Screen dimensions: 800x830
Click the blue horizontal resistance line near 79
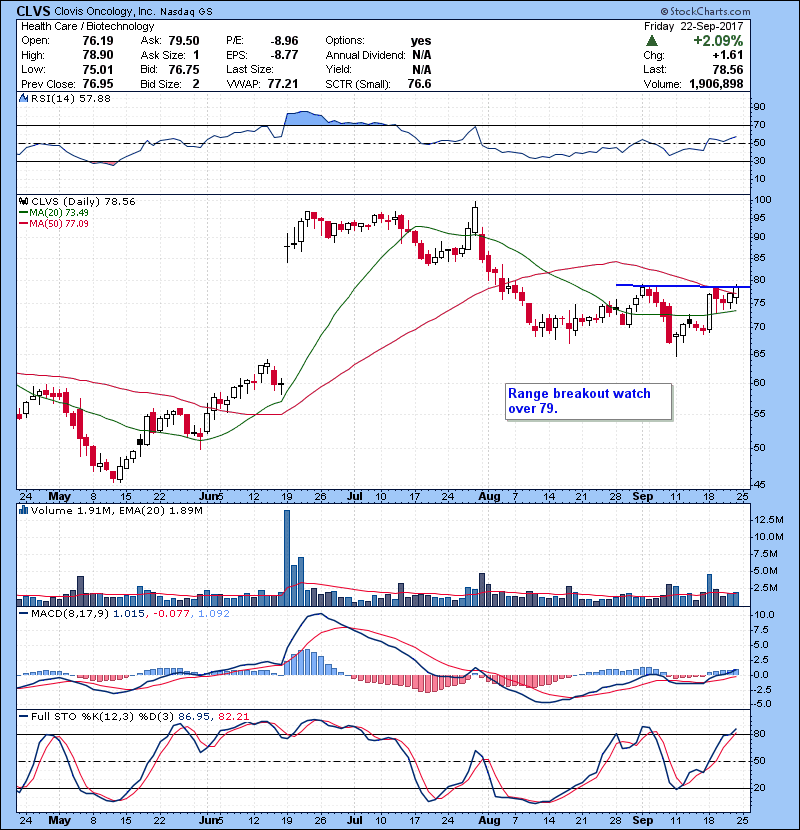[x=683, y=286]
